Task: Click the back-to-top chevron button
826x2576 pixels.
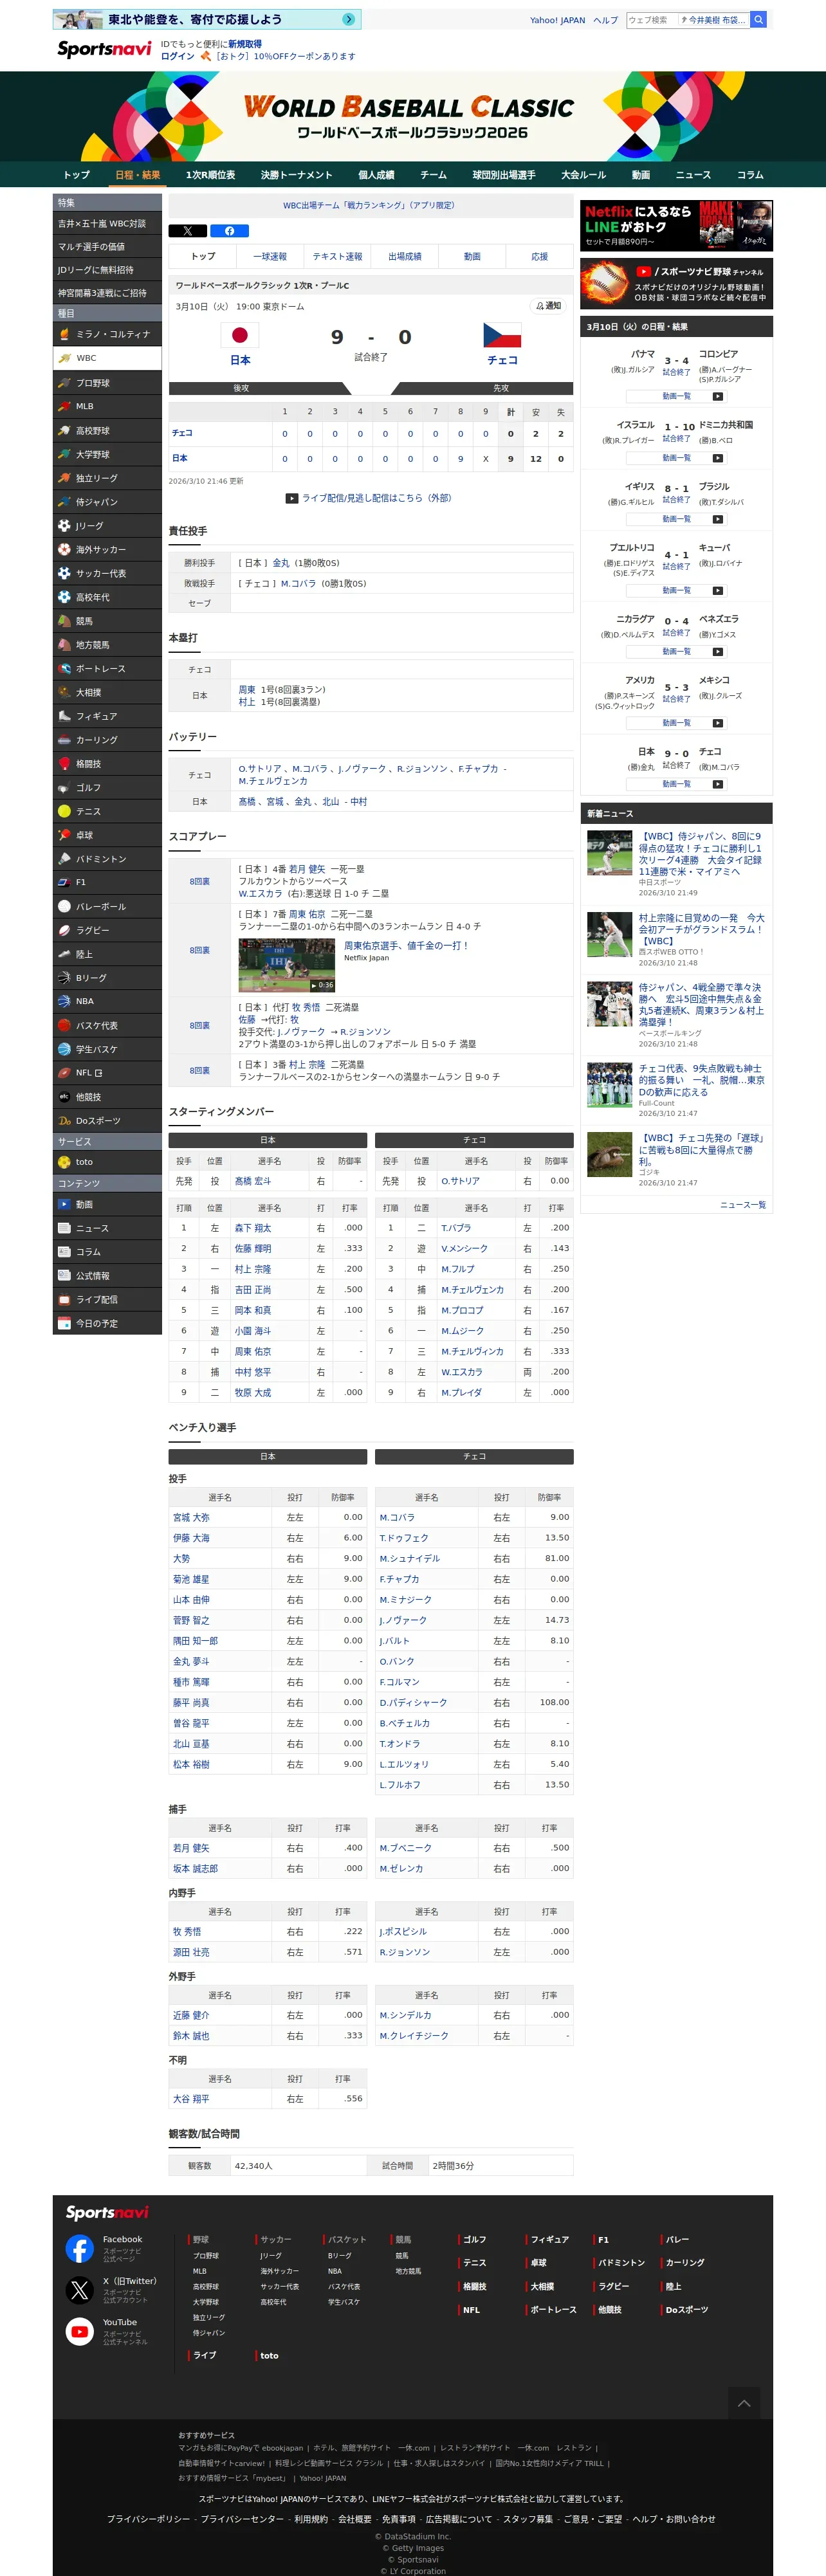Action: 744,2403
